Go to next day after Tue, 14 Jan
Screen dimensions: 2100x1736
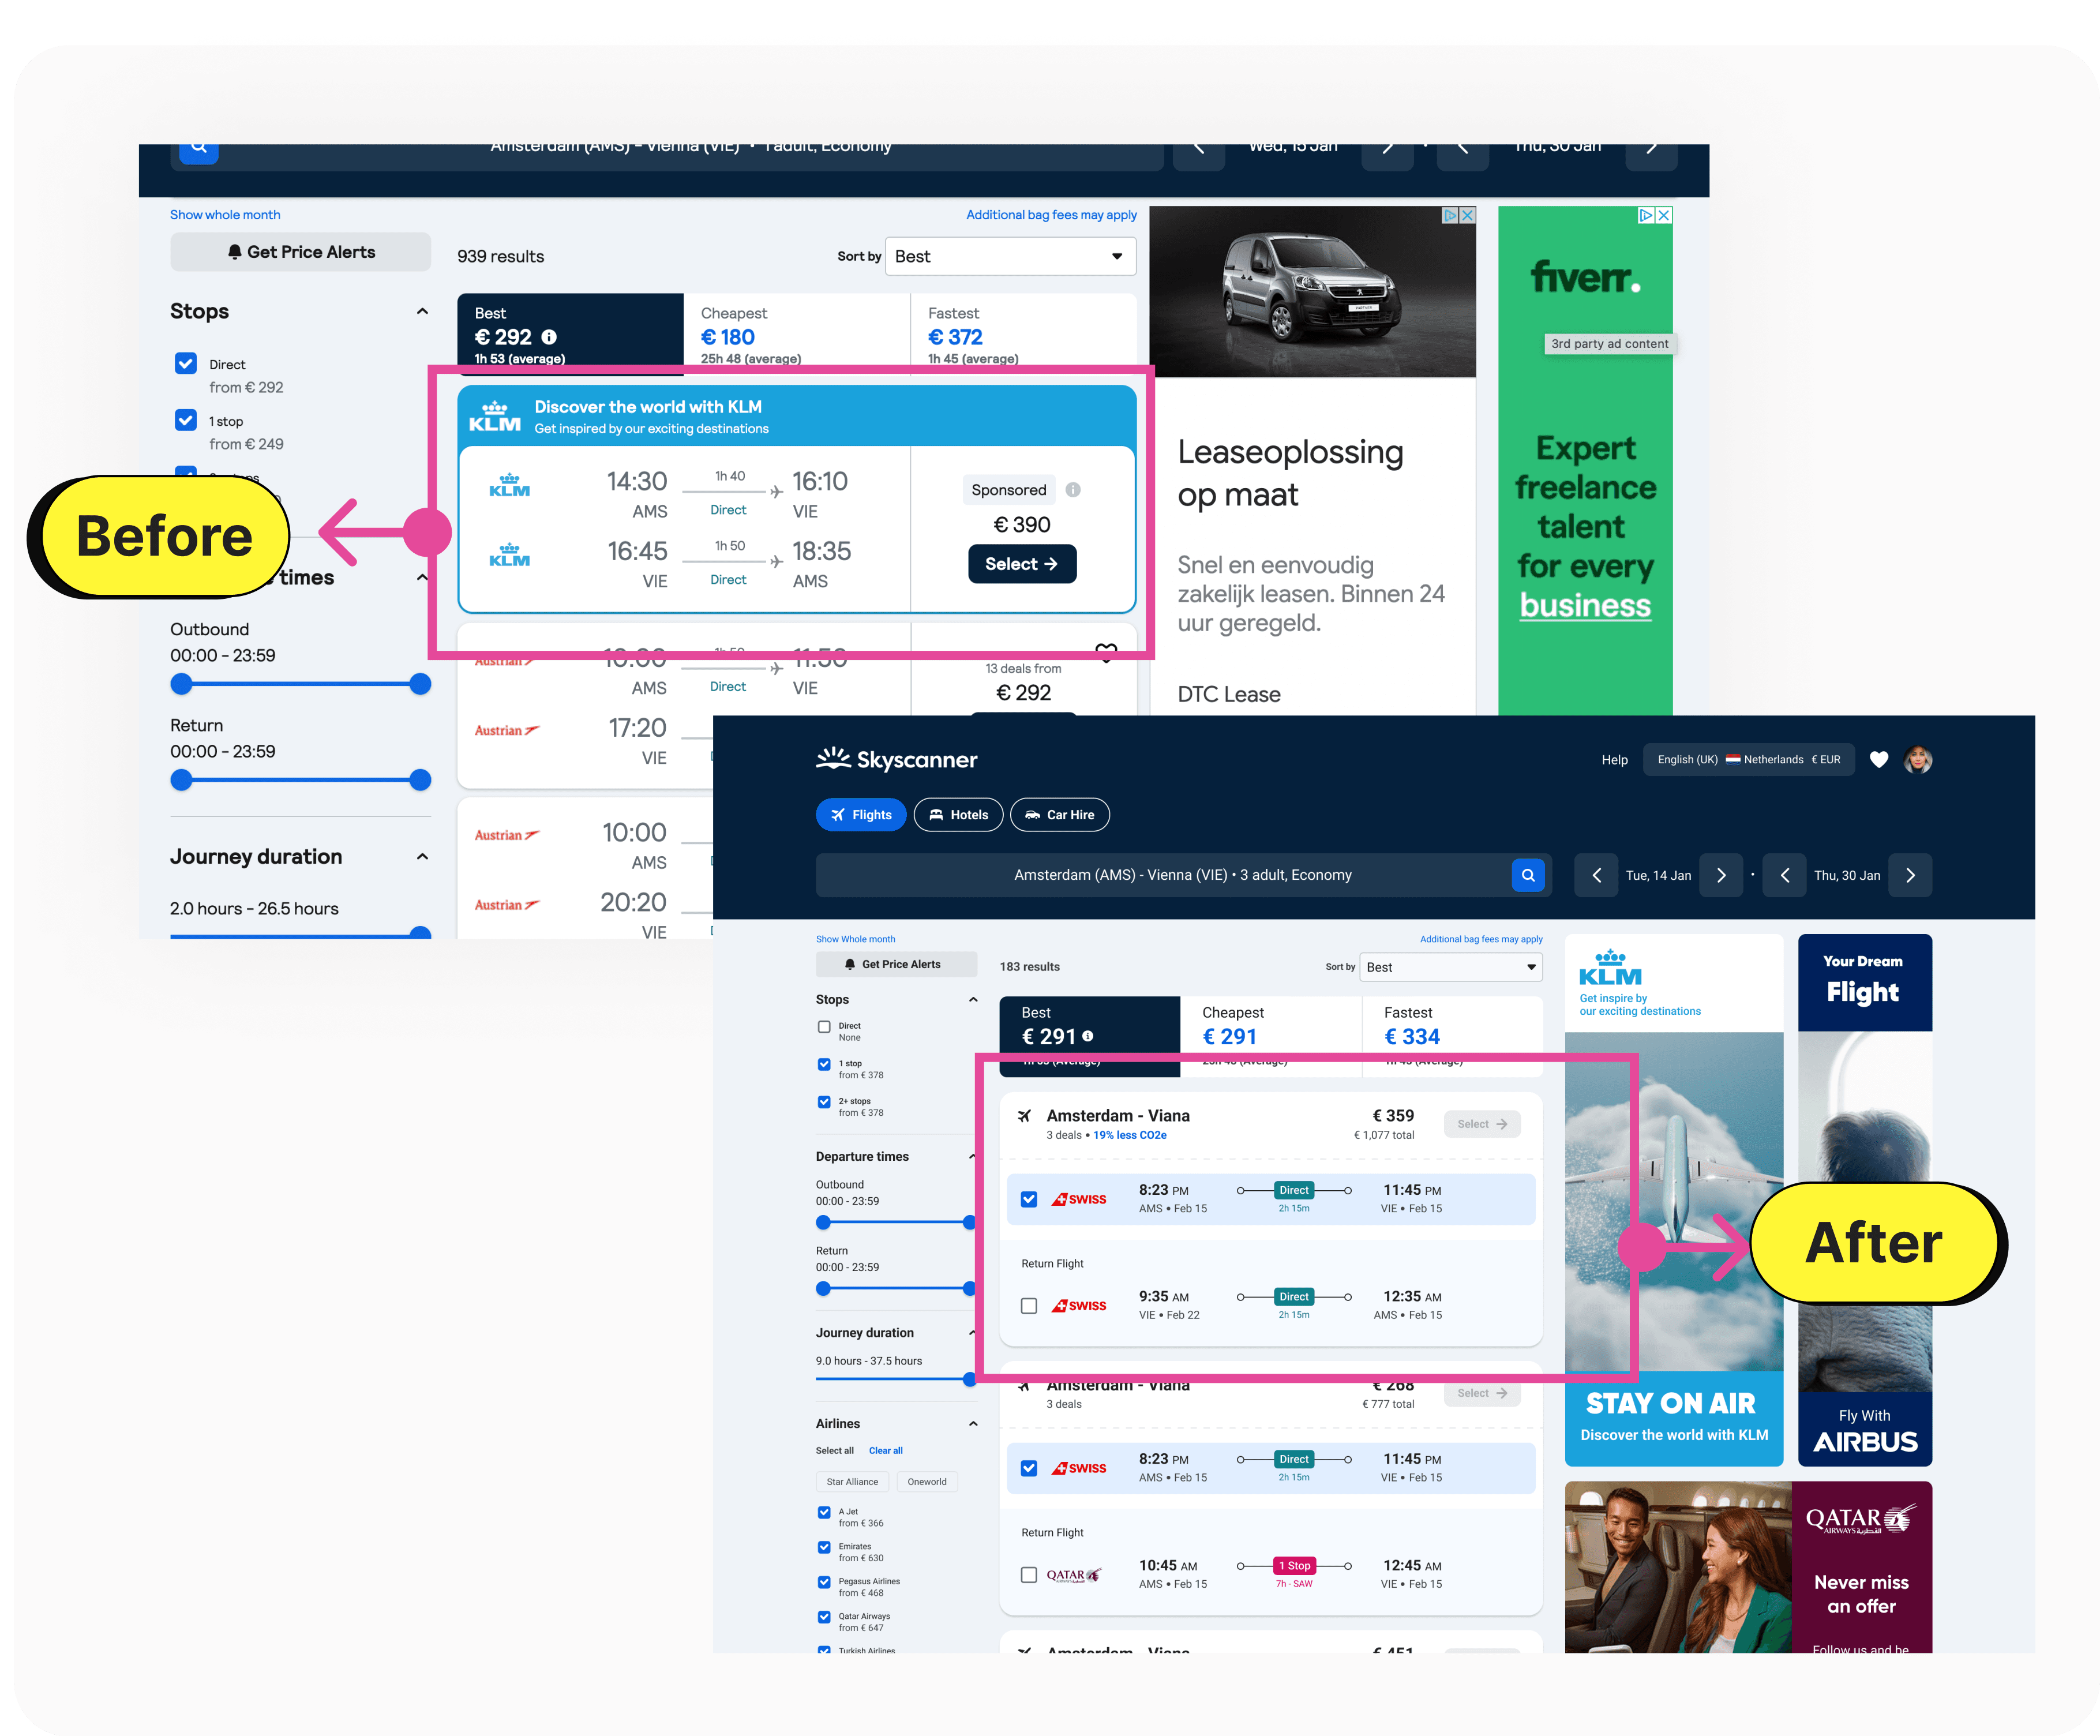tap(1721, 875)
